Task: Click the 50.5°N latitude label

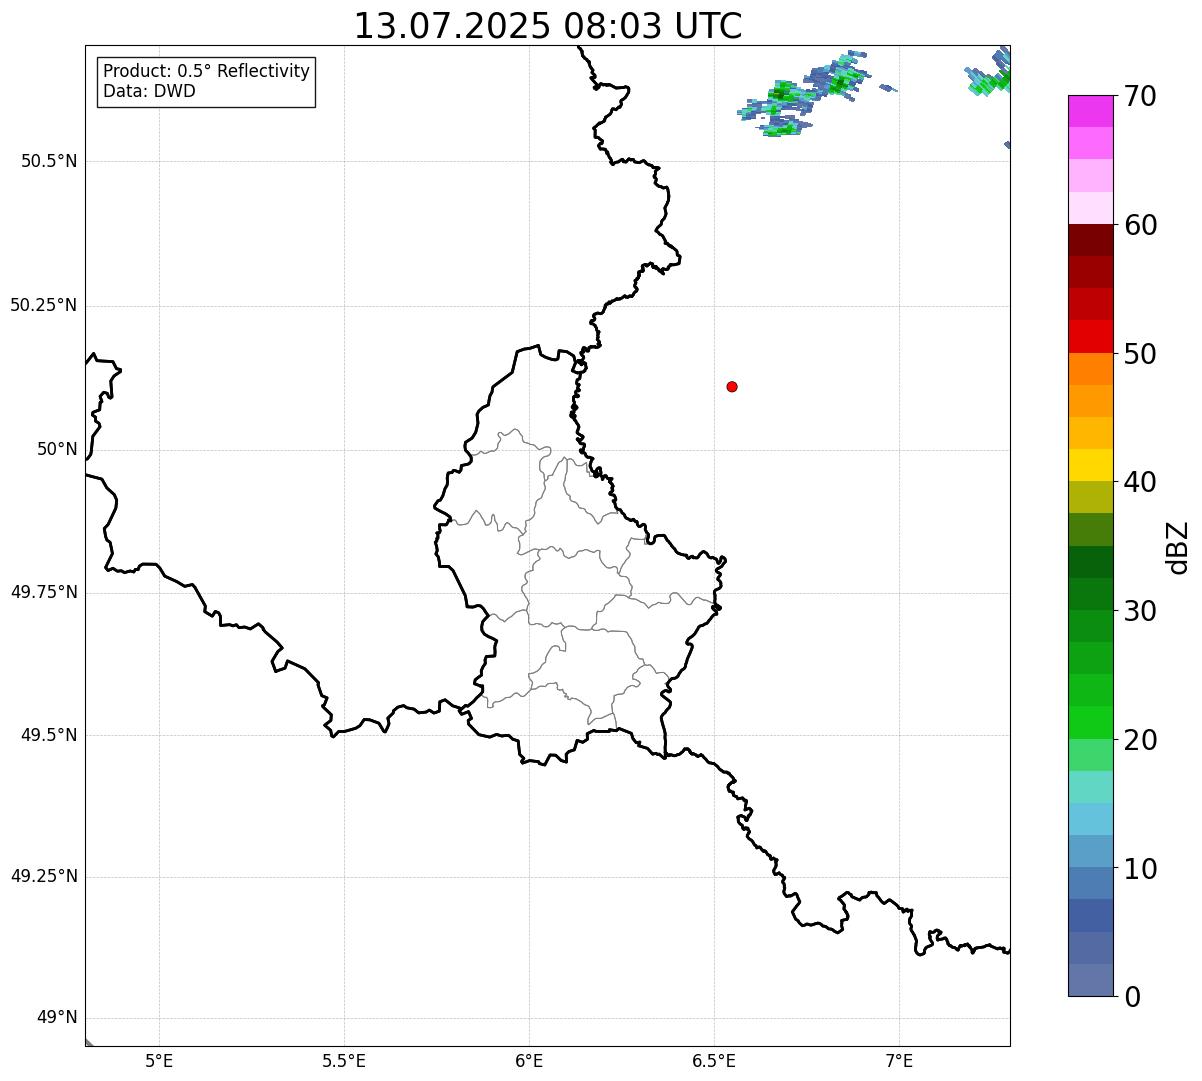Action: (x=49, y=161)
